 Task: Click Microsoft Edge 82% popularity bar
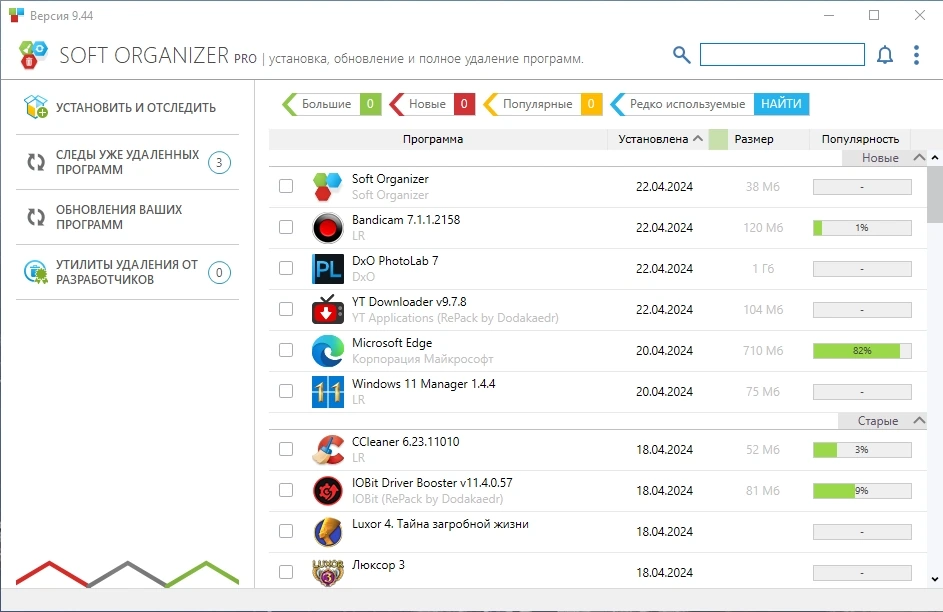click(x=862, y=350)
